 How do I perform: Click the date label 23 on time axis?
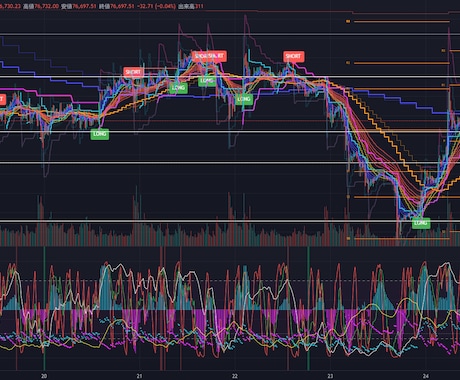330,376
